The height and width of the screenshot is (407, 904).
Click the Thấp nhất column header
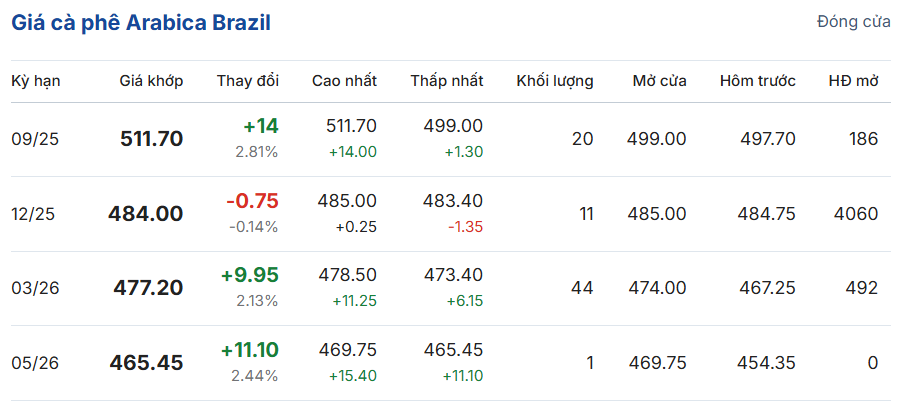pos(447,81)
